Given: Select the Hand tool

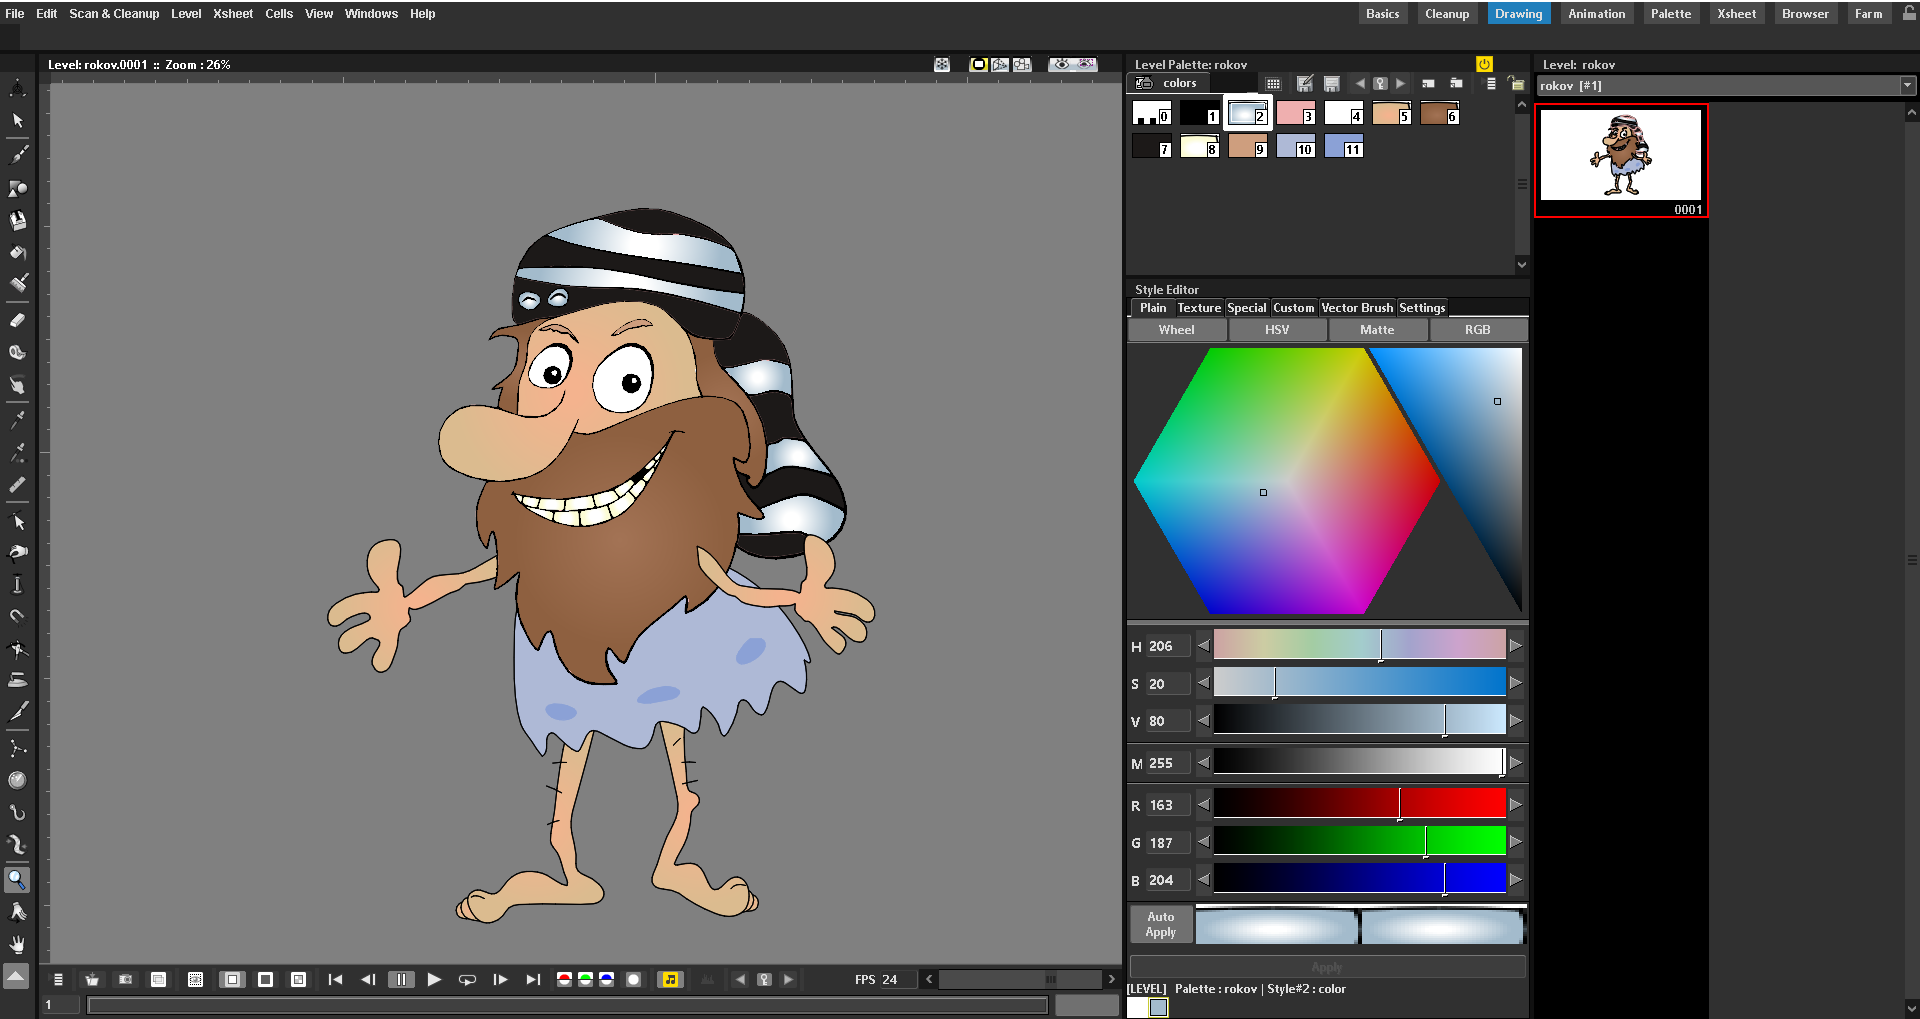Looking at the screenshot, I should [17, 945].
